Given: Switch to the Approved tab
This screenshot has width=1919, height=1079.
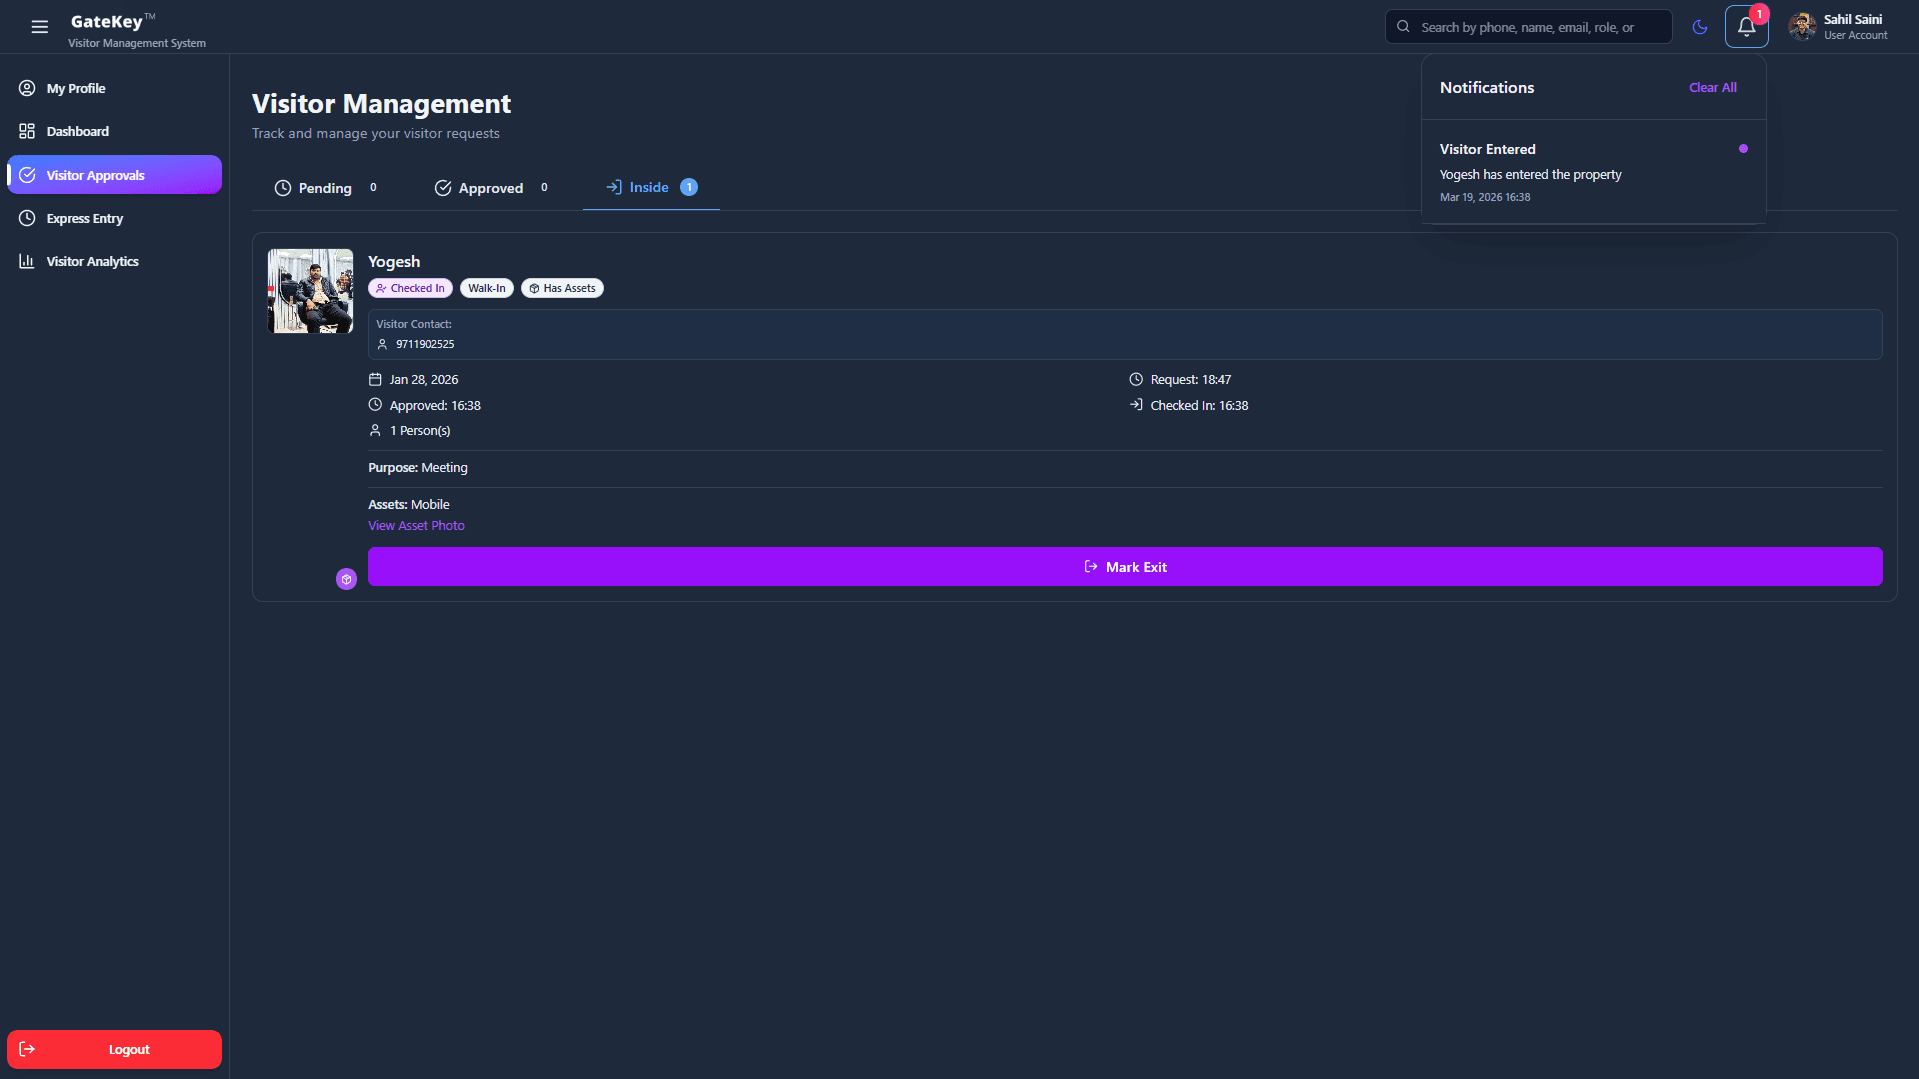Looking at the screenshot, I should pos(490,188).
